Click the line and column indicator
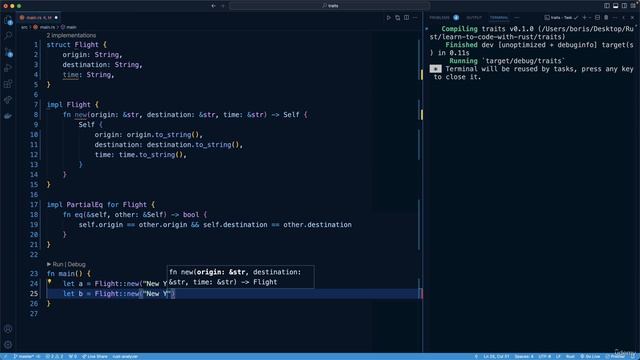Image resolution: width=640 pixels, height=360 pixels. (496, 356)
